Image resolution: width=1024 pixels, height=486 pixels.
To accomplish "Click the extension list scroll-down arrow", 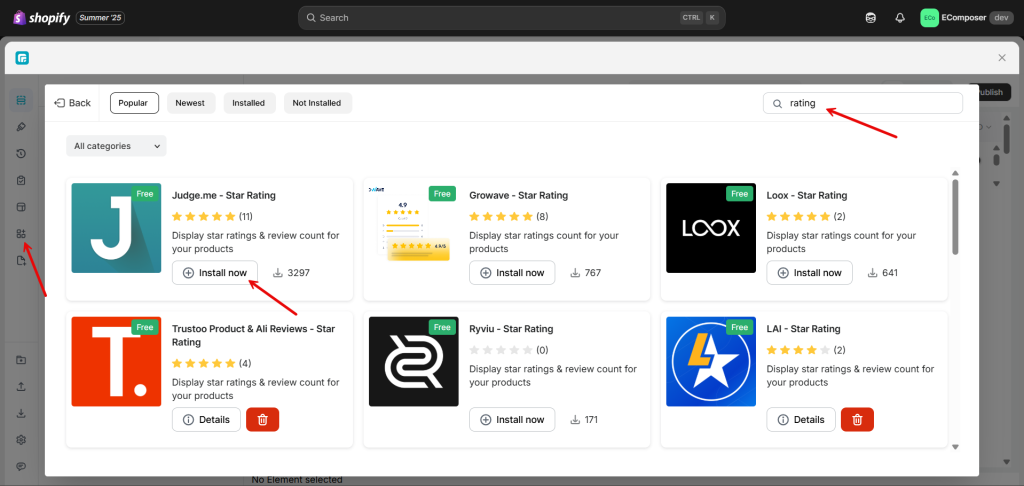I will (x=955, y=447).
